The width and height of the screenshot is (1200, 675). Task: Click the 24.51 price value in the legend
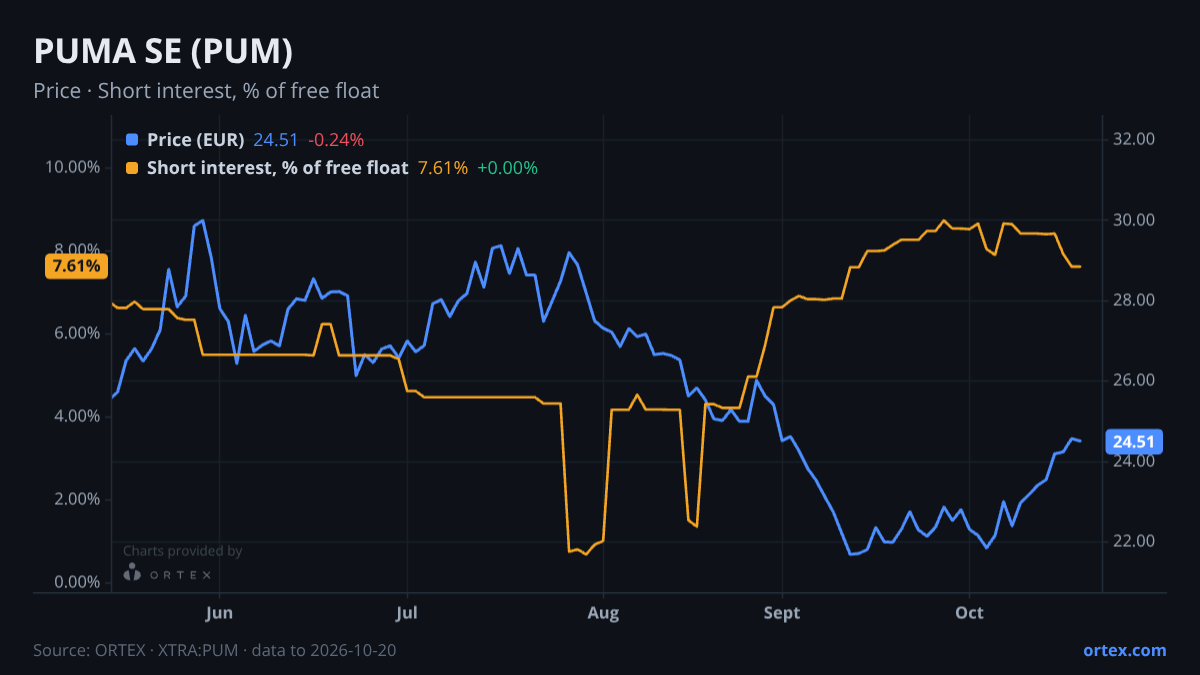click(x=276, y=140)
